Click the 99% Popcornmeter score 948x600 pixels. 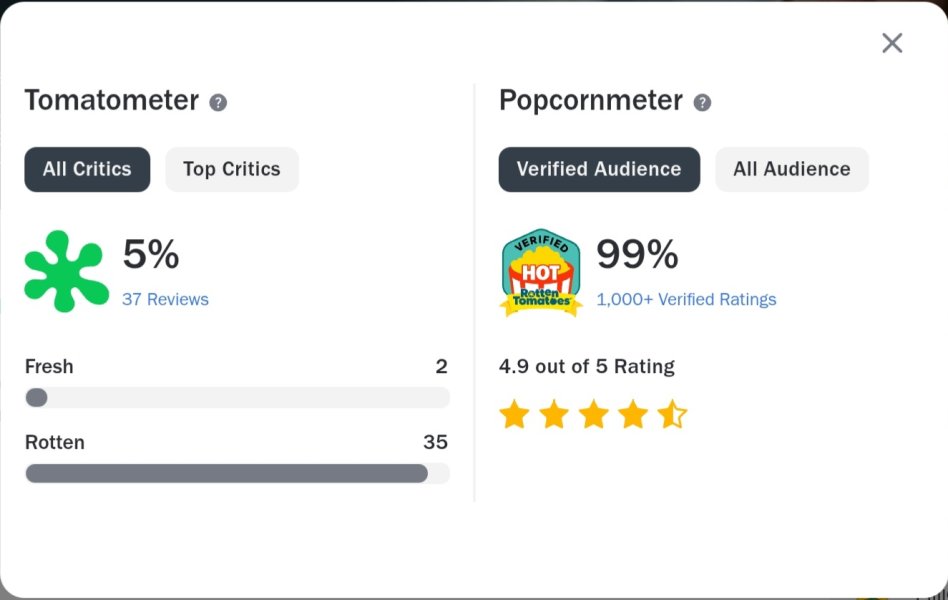pos(637,255)
